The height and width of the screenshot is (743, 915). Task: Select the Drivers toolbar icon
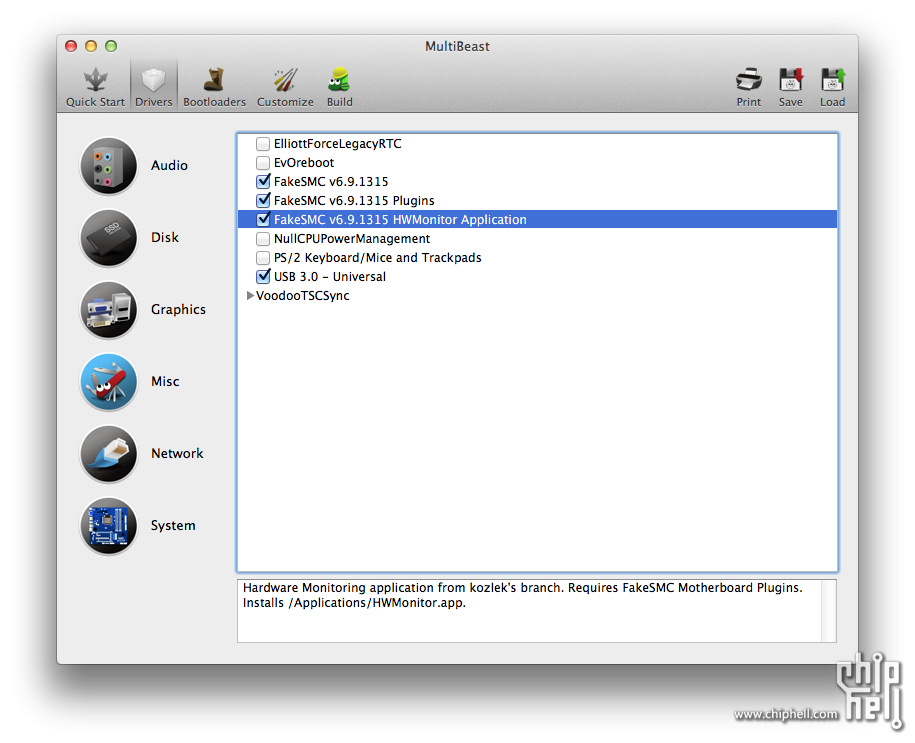click(153, 88)
